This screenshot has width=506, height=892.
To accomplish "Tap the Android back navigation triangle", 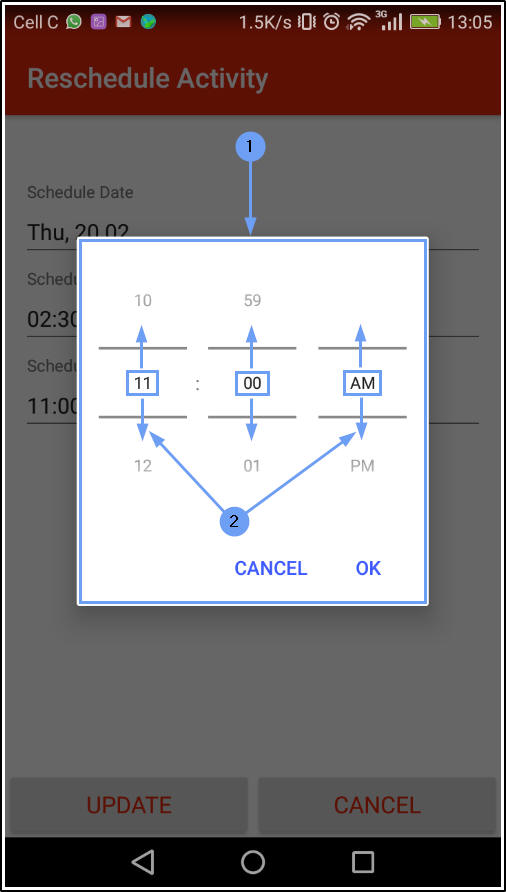I will coord(143,862).
